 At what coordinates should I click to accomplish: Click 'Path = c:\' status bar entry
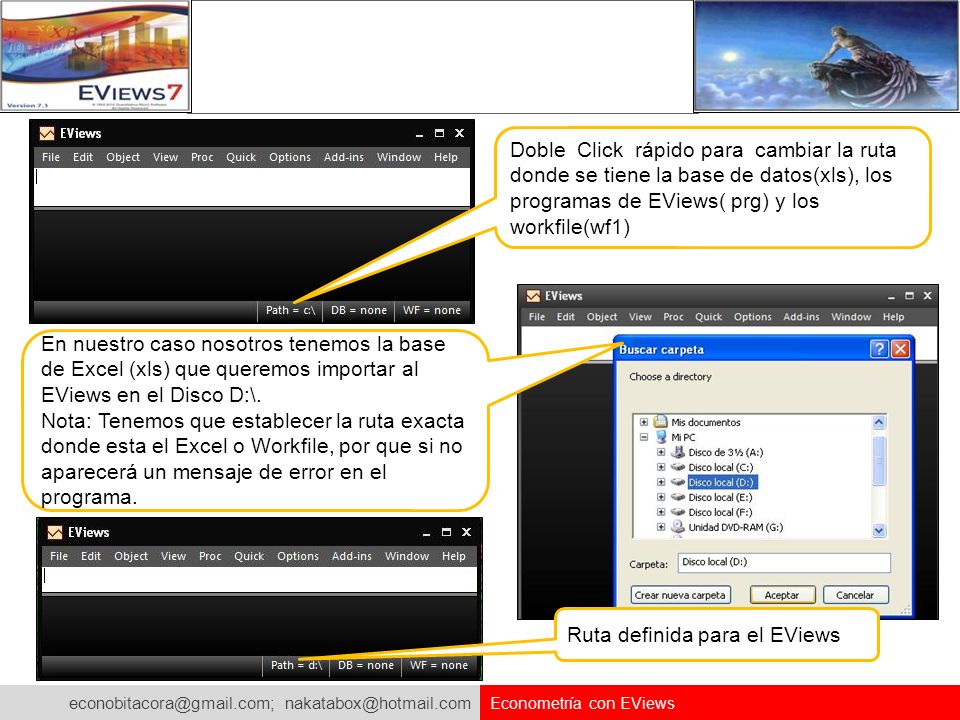tap(290, 310)
